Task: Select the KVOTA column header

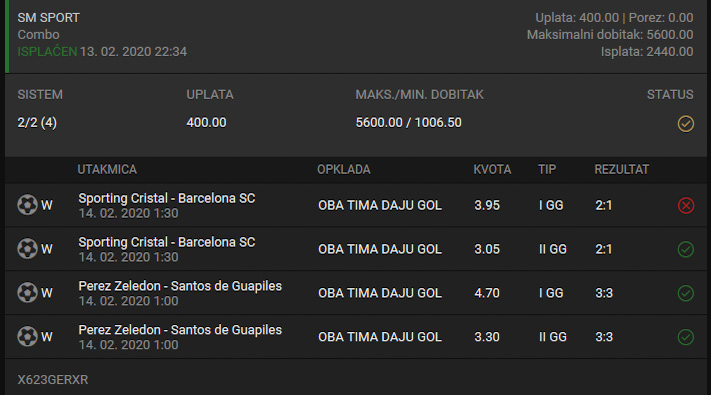Action: 492,170
